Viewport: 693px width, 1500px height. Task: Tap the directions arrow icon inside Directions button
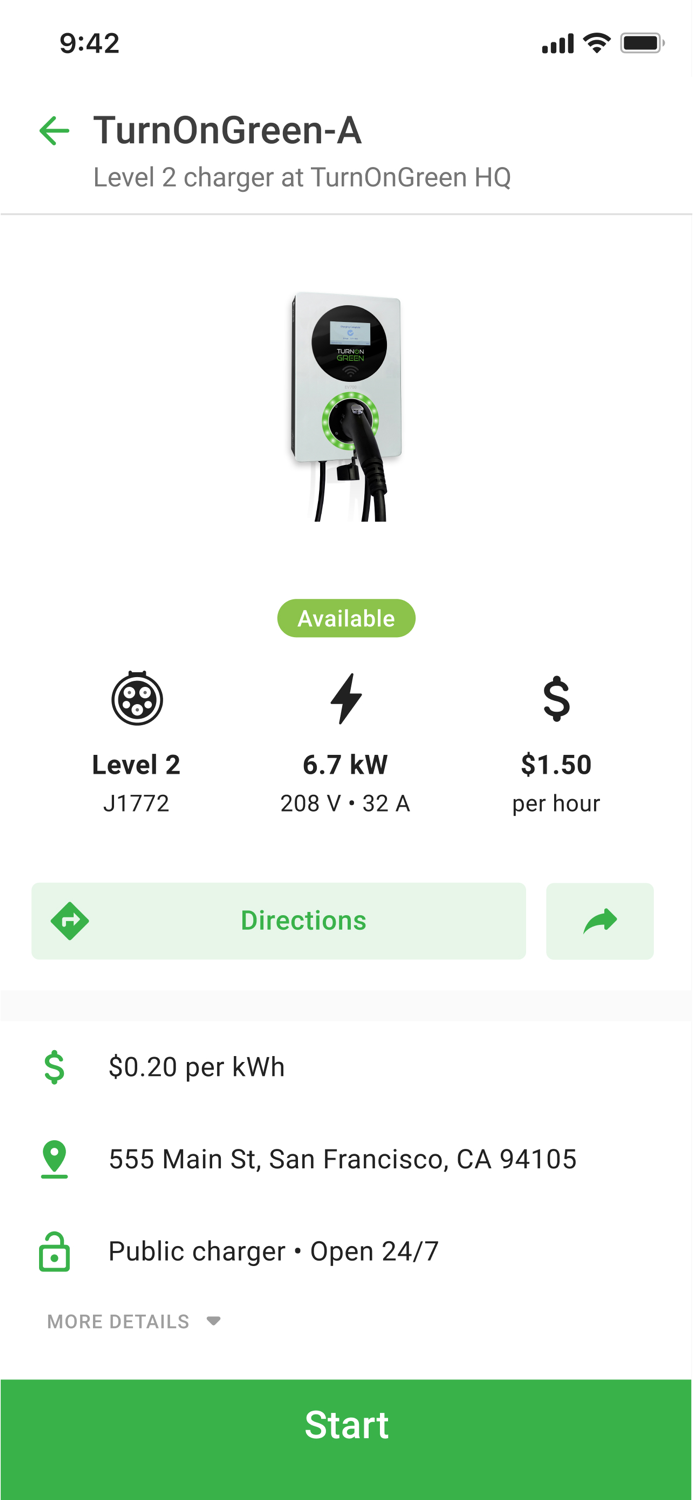click(x=69, y=920)
